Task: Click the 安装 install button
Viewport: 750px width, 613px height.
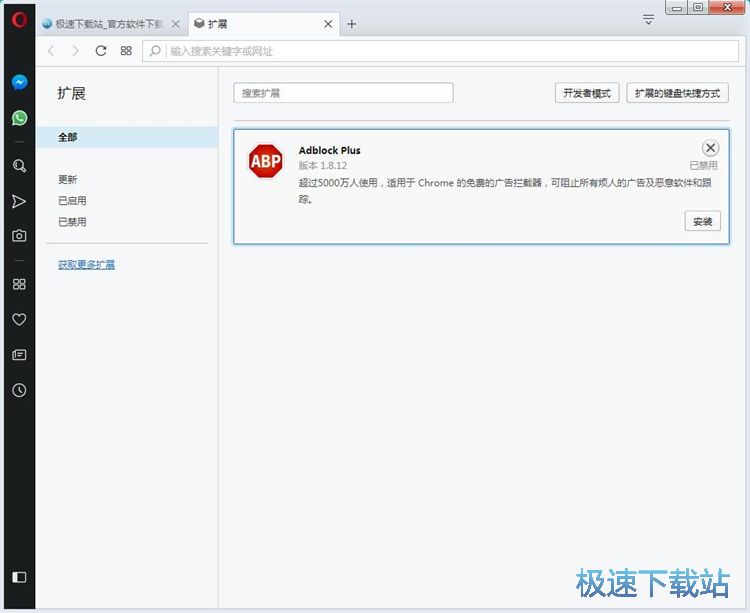Action: pos(702,221)
